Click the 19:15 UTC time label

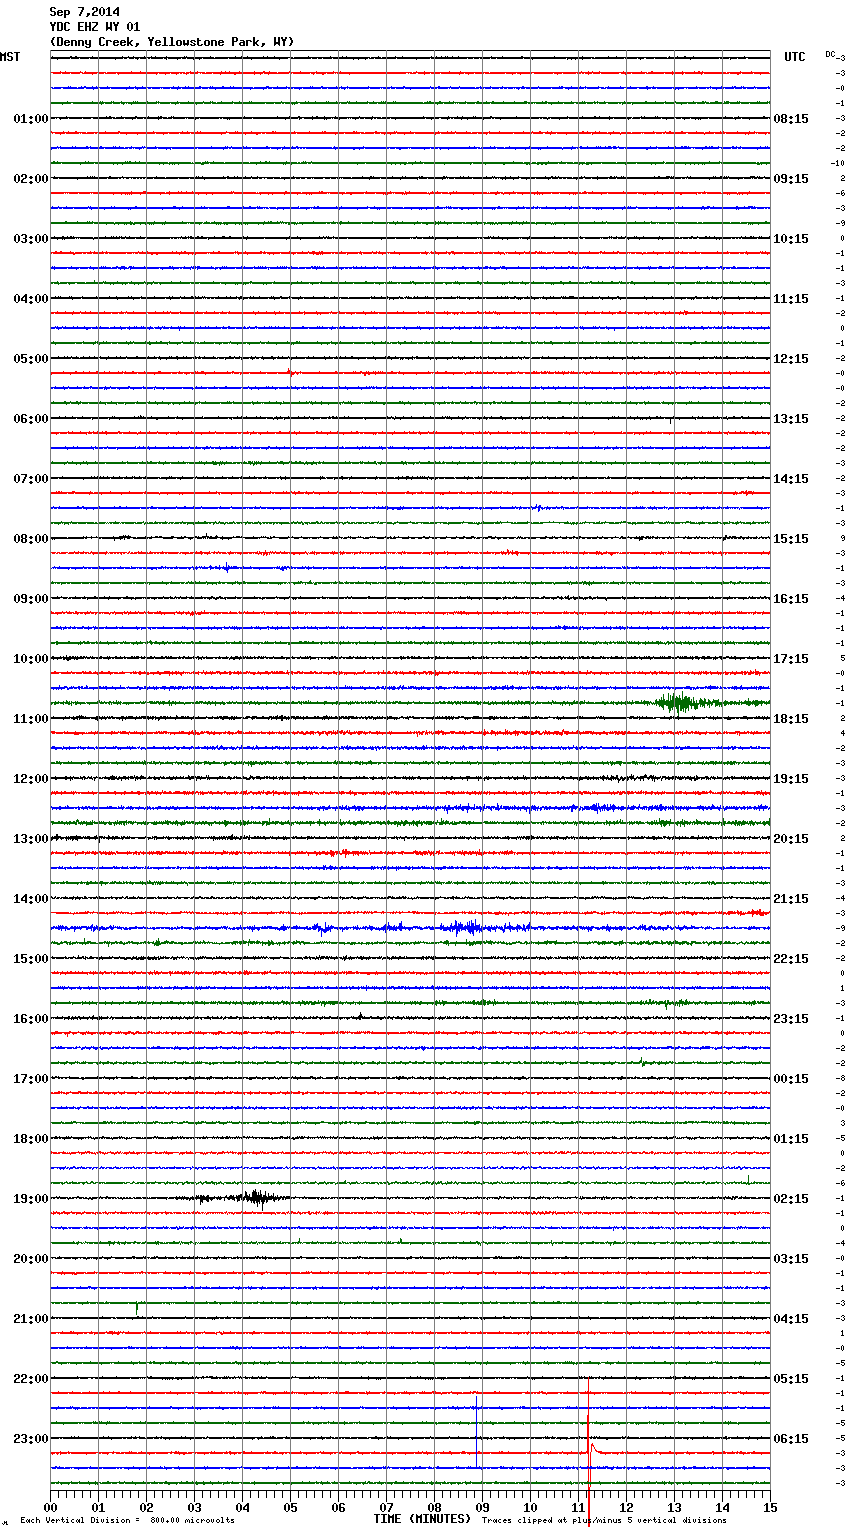[791, 779]
